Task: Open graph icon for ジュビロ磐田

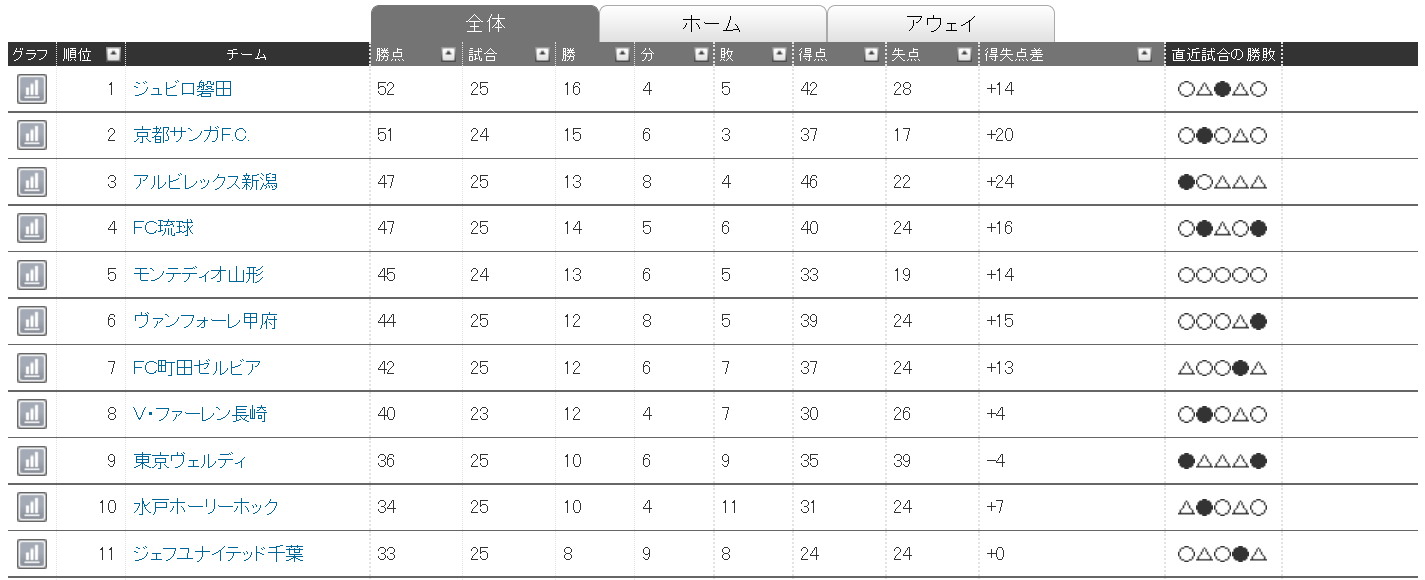Action: [32, 89]
